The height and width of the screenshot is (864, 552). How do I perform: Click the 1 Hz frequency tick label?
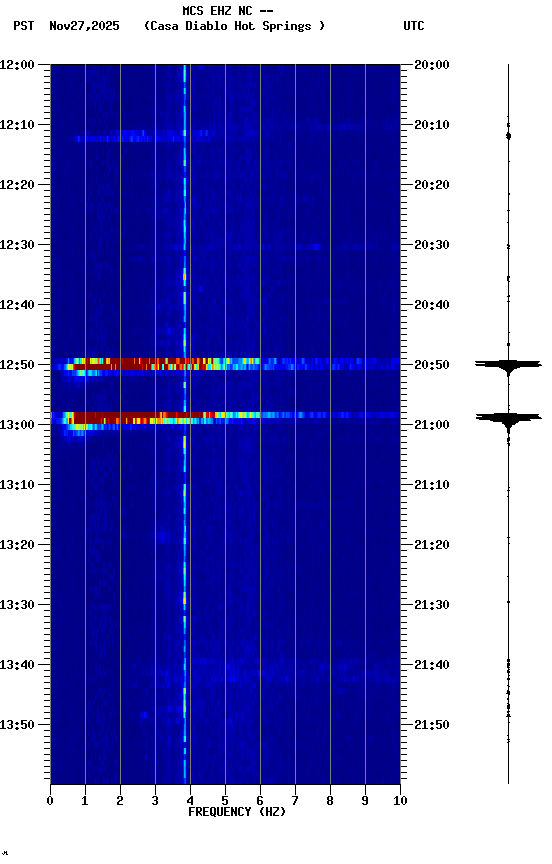[85, 801]
